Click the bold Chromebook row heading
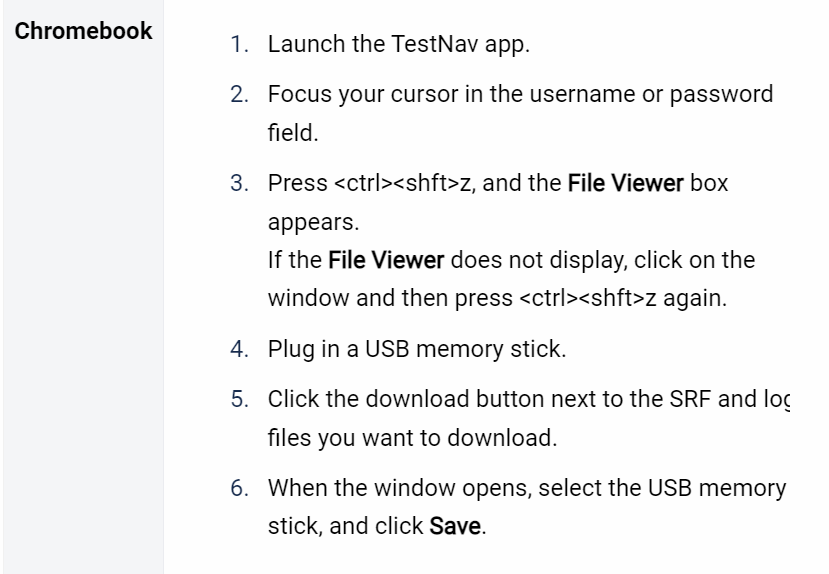 (84, 31)
